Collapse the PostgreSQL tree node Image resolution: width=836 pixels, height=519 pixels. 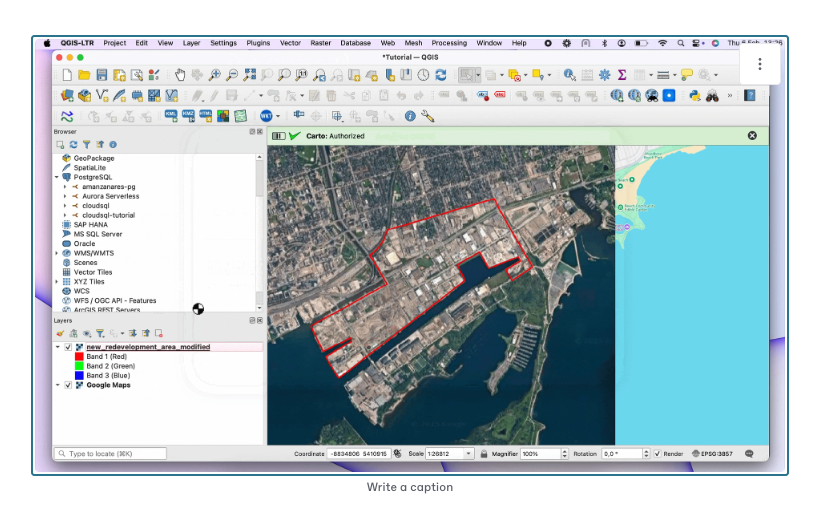(x=57, y=177)
